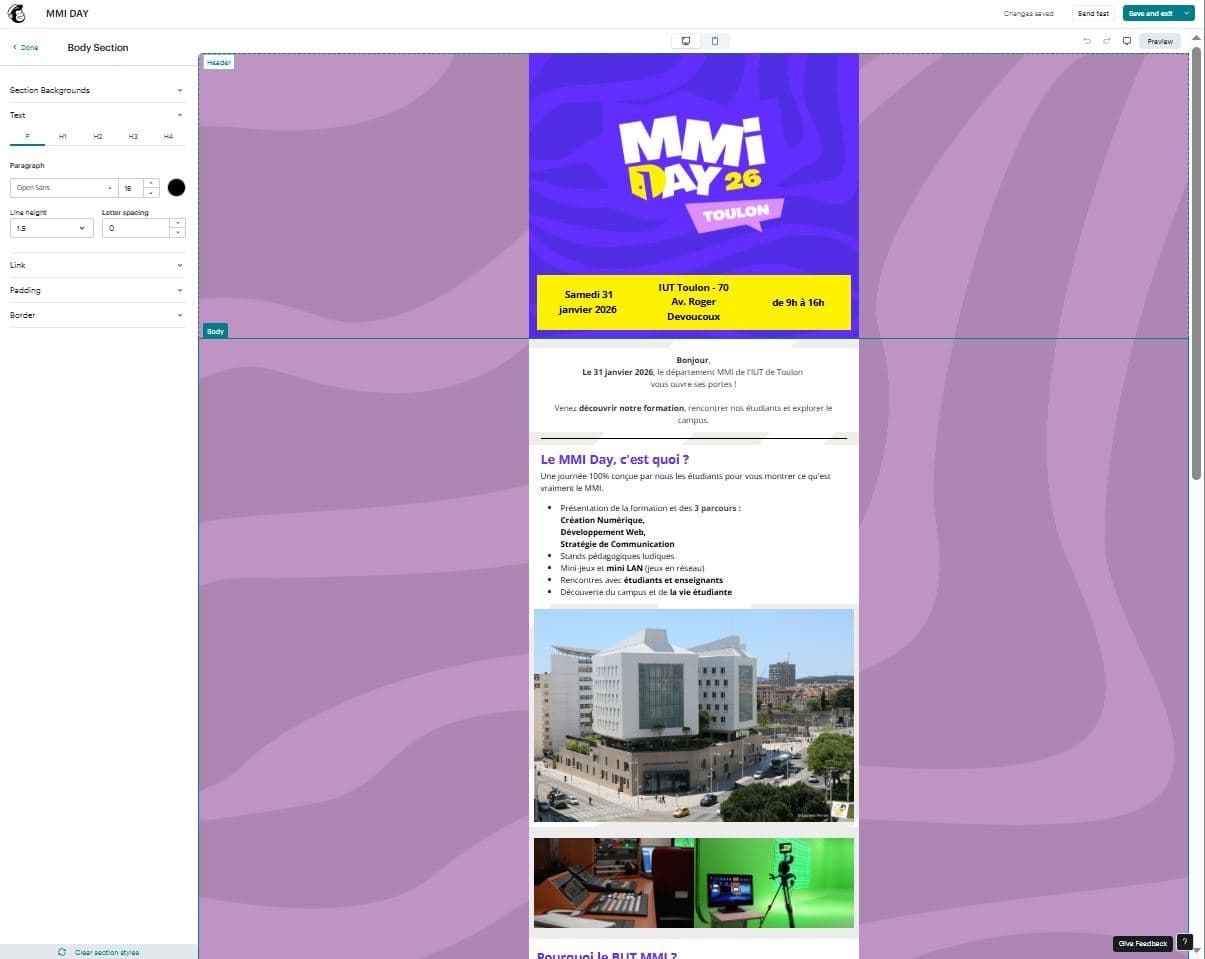Image resolution: width=1205 pixels, height=959 pixels.
Task: Click the Send test button
Action: pyautogui.click(x=1092, y=13)
